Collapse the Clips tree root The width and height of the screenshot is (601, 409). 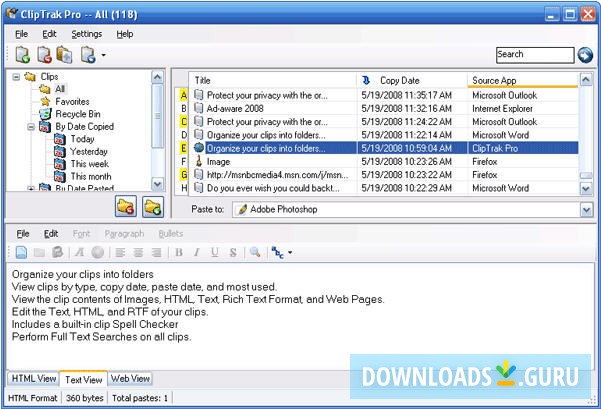(x=16, y=77)
